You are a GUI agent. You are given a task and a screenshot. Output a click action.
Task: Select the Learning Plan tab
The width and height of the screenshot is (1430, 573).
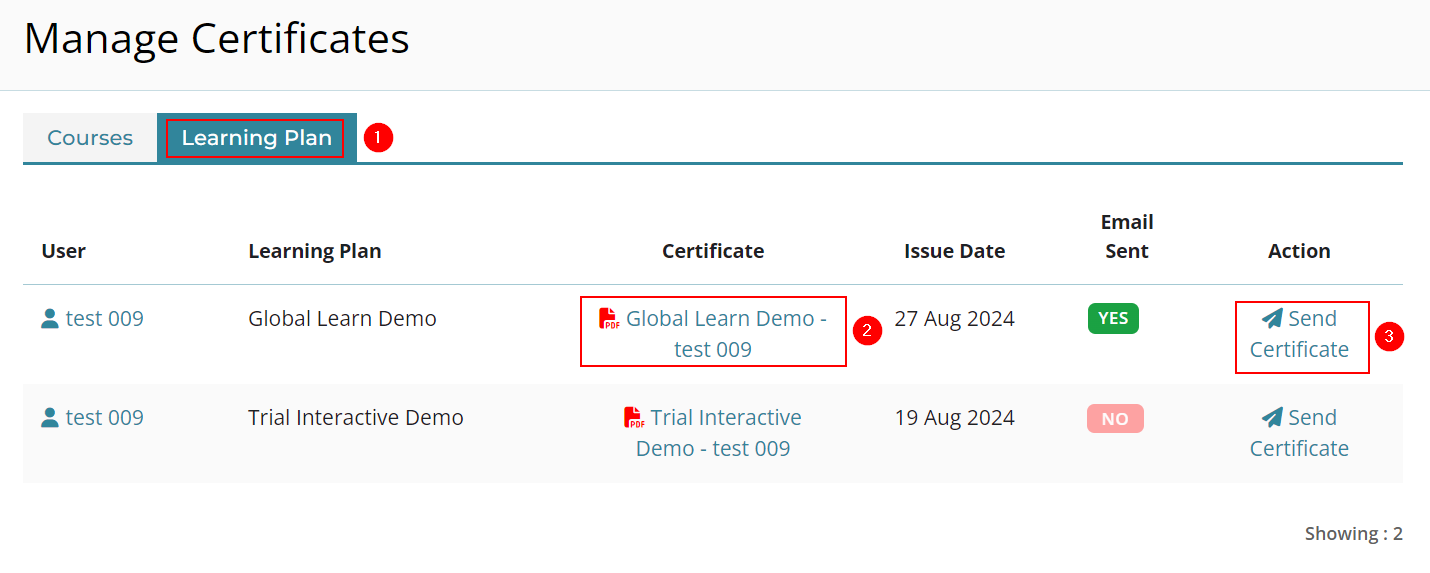coord(257,138)
